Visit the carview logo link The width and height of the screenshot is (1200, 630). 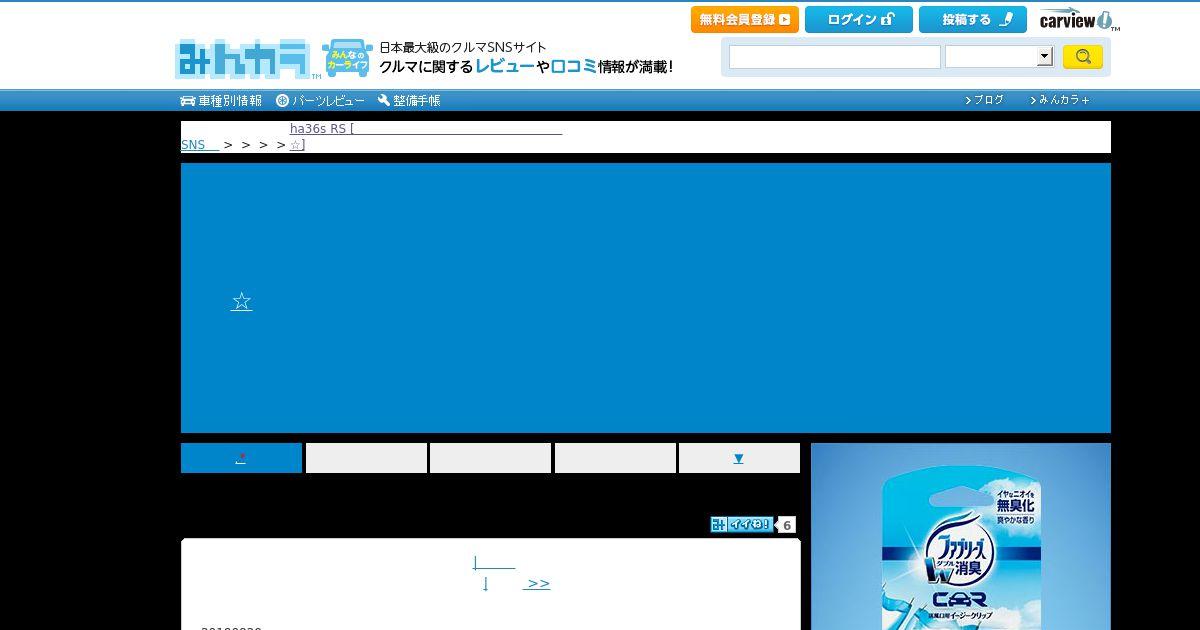[x=1078, y=20]
